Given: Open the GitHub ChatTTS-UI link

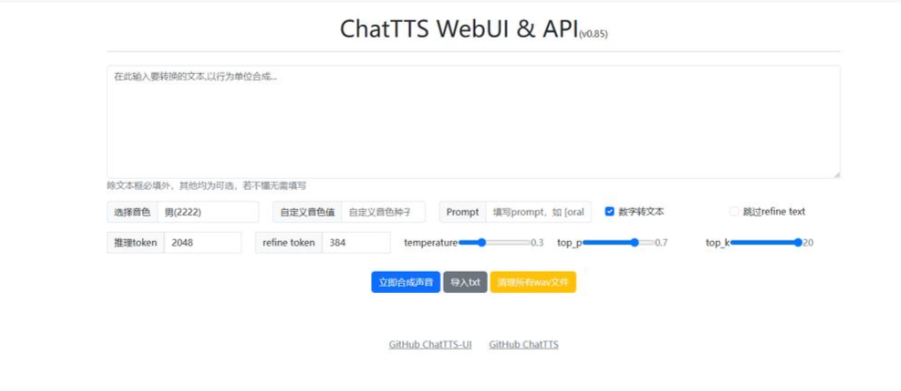Looking at the screenshot, I should coord(430,344).
